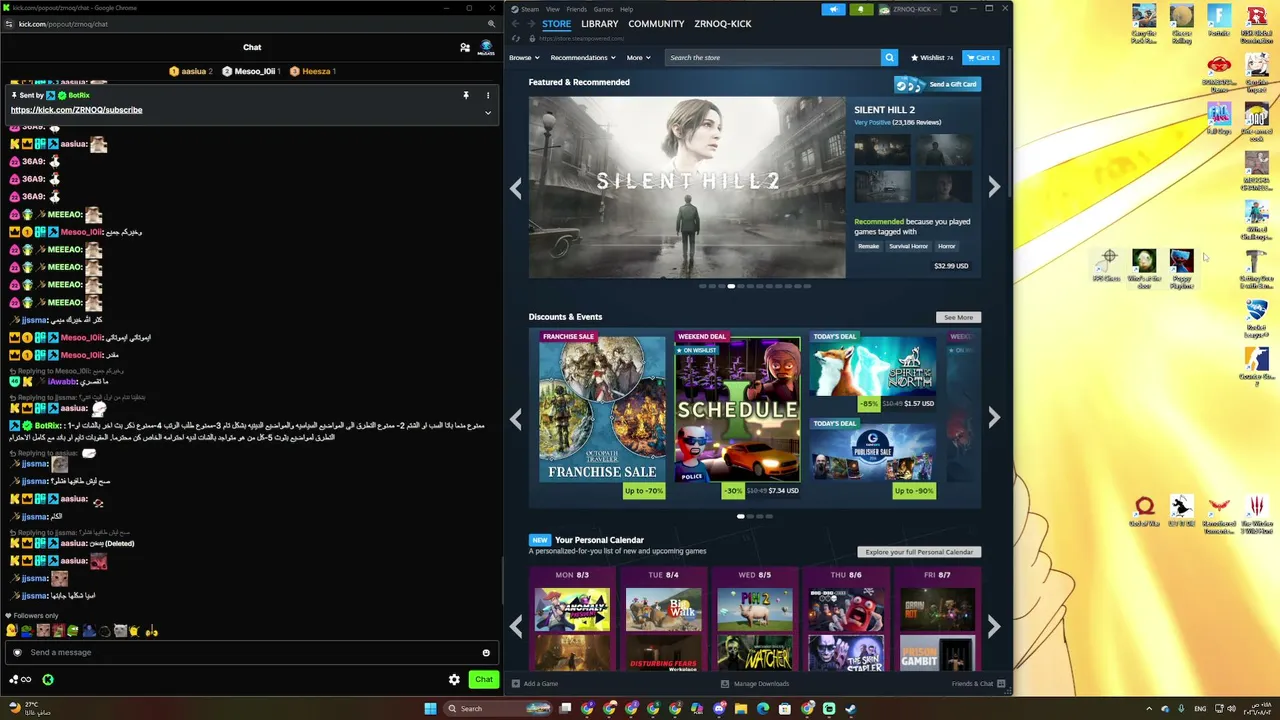The image size is (1280, 720).
Task: Click the green Chat send button
Action: tap(484, 680)
